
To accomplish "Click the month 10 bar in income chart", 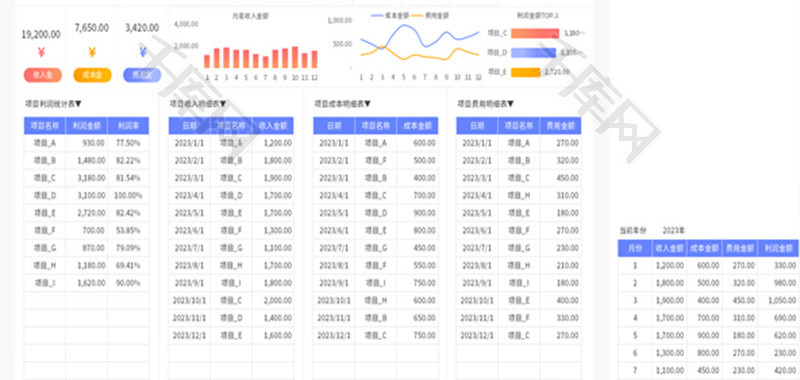I will coord(294,58).
